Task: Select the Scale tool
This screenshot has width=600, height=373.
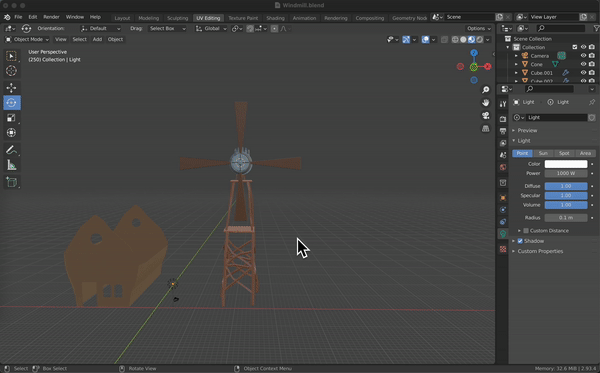Action: tap(11, 117)
